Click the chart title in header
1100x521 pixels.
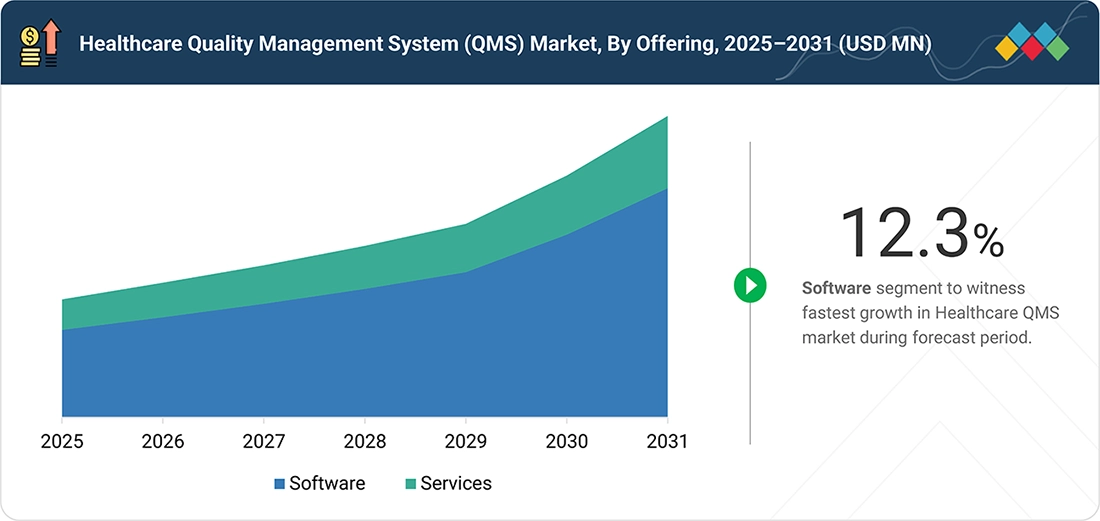[505, 44]
